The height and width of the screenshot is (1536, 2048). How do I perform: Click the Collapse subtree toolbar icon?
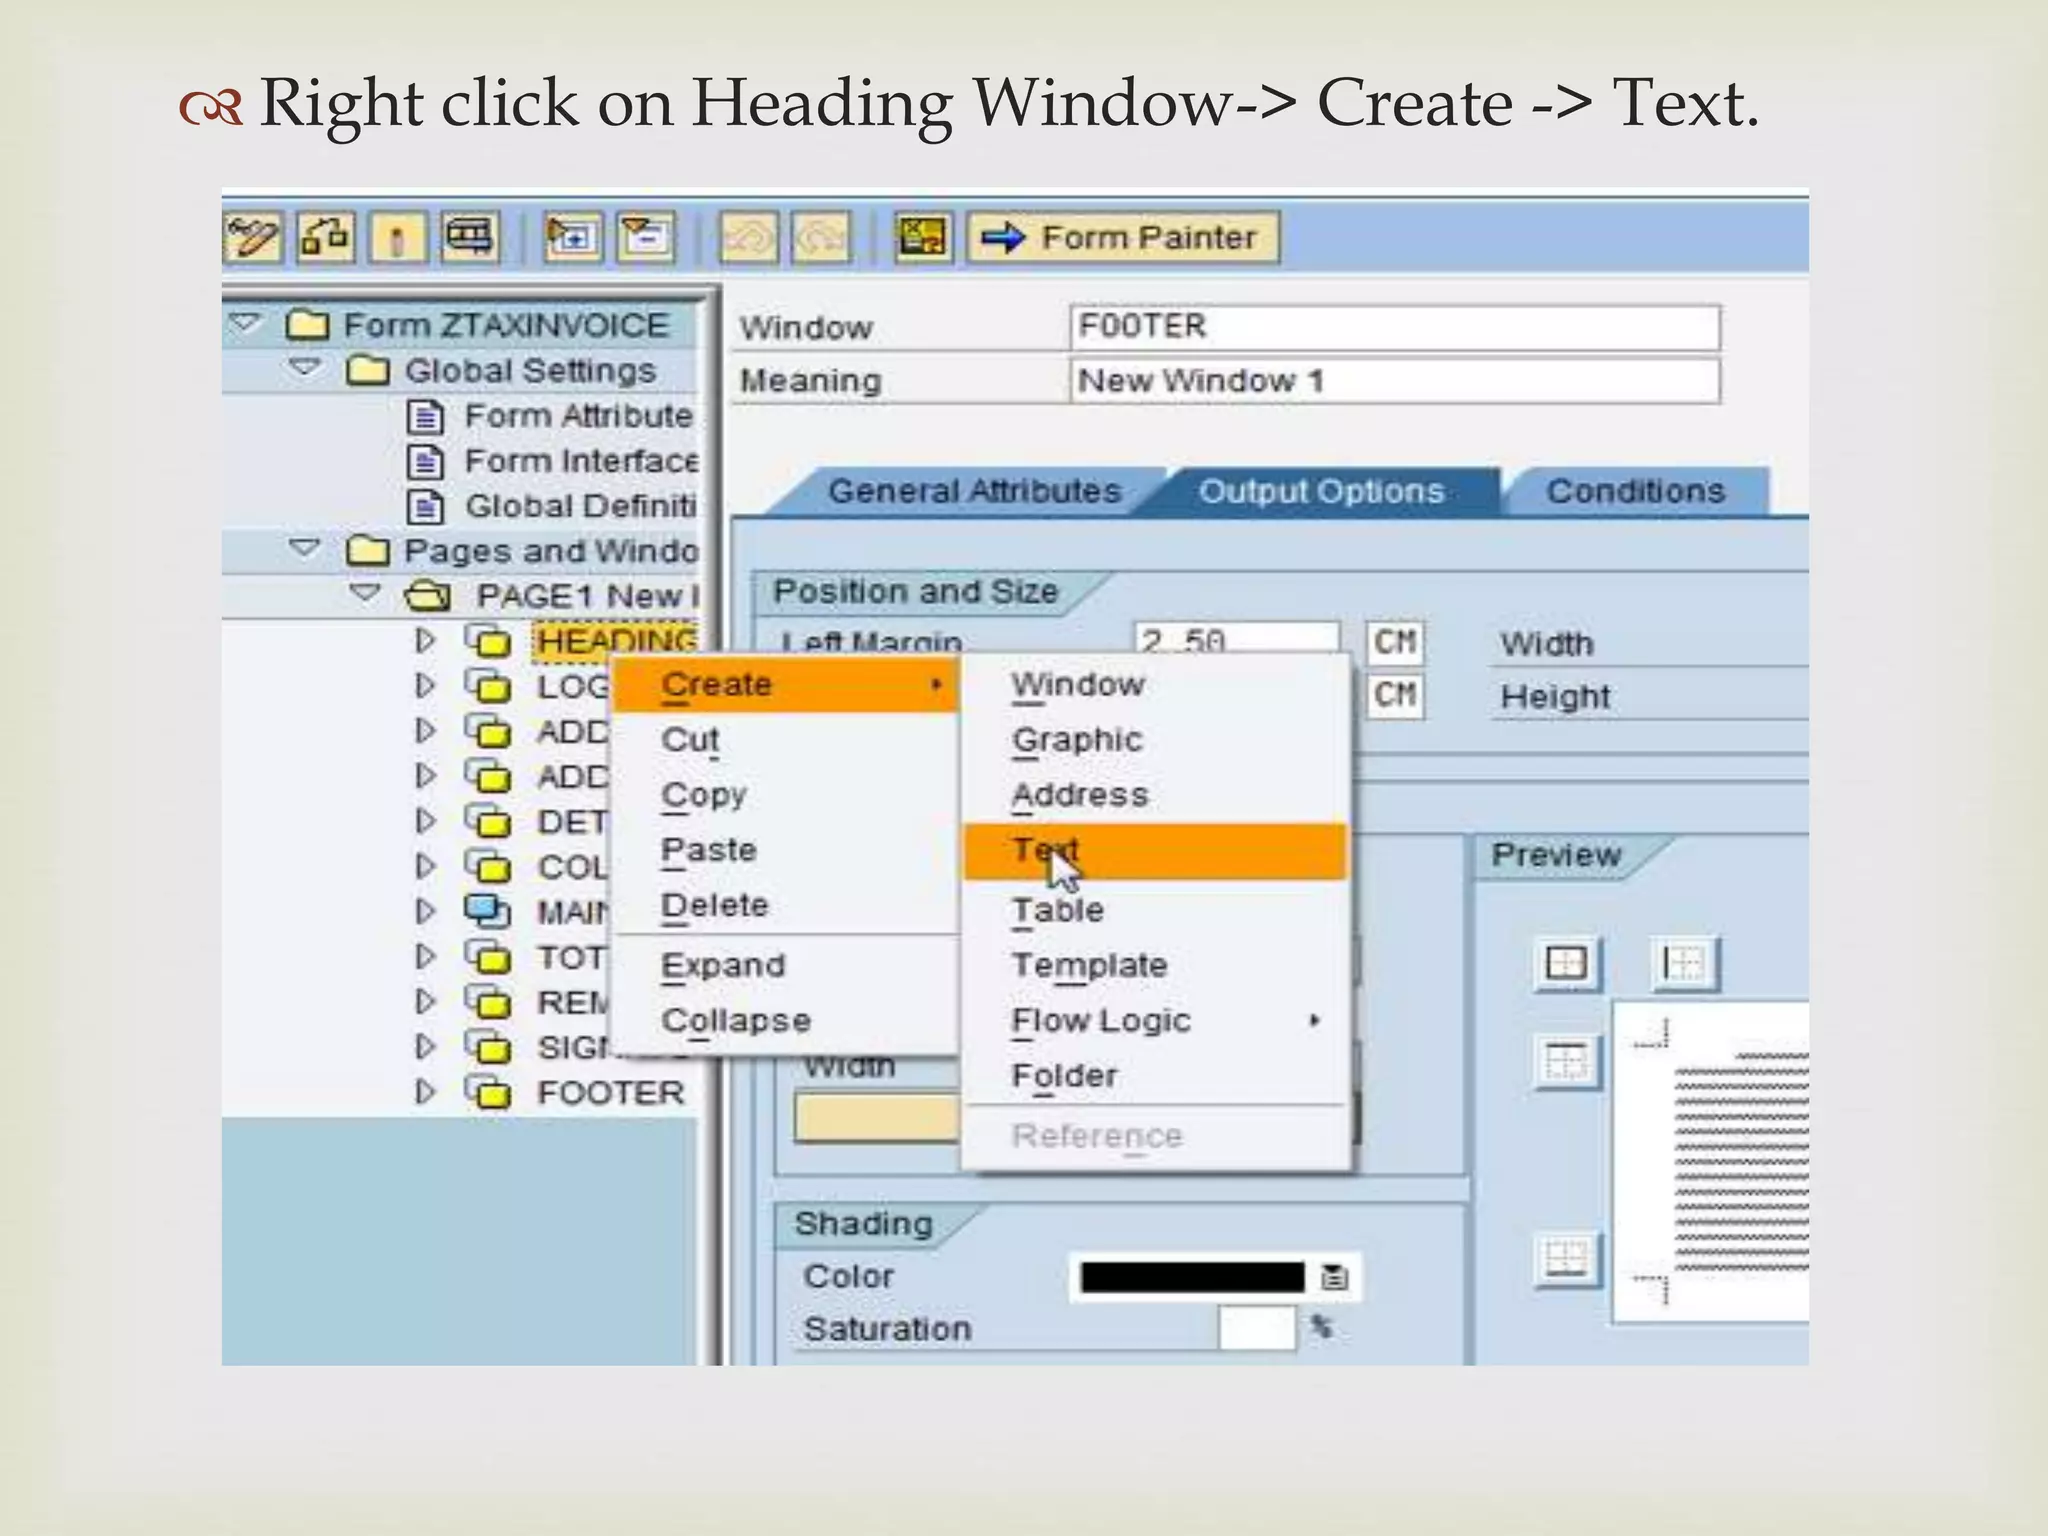(x=645, y=238)
